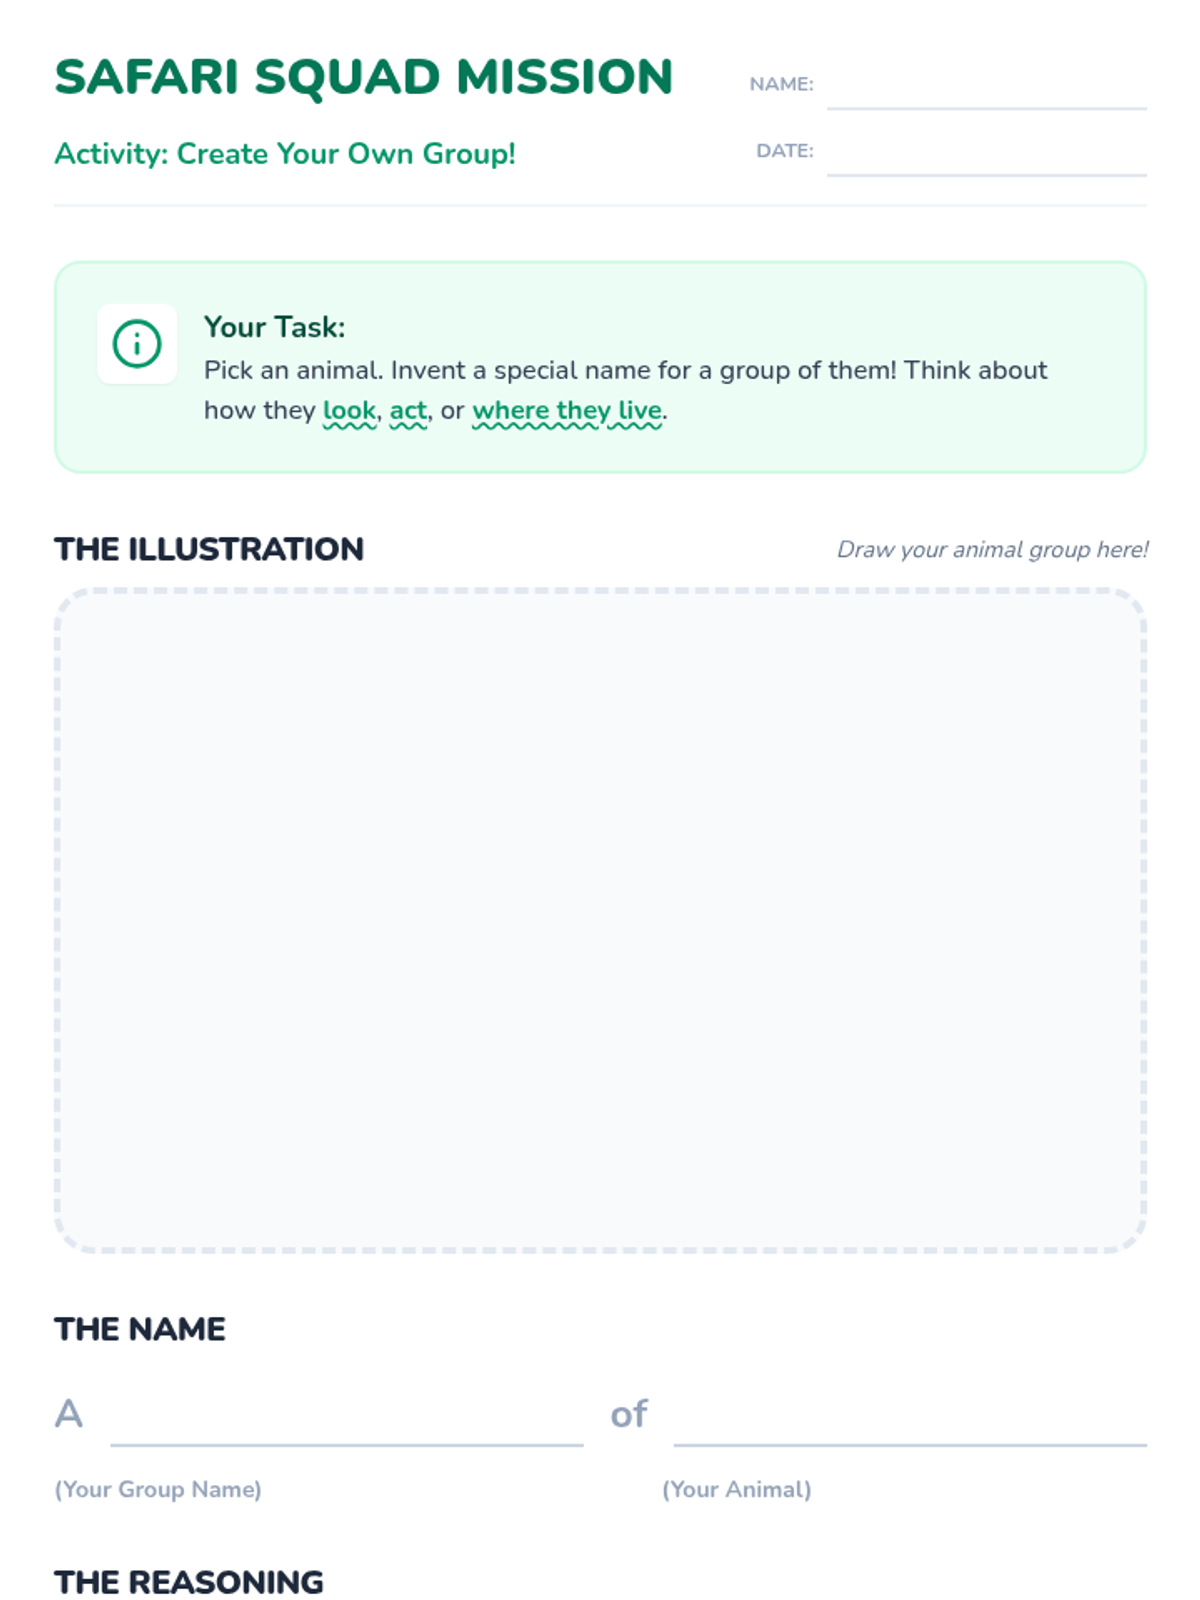Screen dimensions: 1200x1600
Task: Click the DATE input line
Action: click(986, 153)
